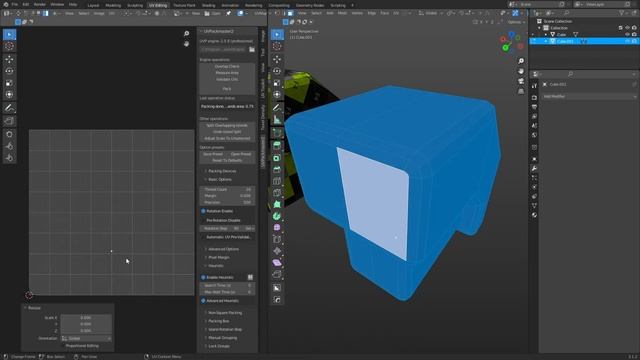Image resolution: width=640 pixels, height=360 pixels.
Task: Select the Rotate tool in 3D viewport
Action: (277, 71)
